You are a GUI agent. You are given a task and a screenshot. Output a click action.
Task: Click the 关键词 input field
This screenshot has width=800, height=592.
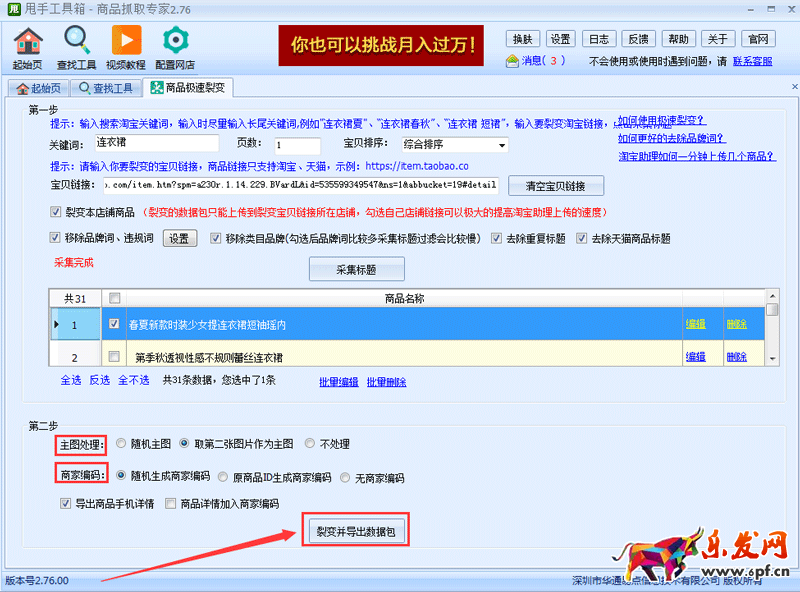pyautogui.click(x=155, y=144)
